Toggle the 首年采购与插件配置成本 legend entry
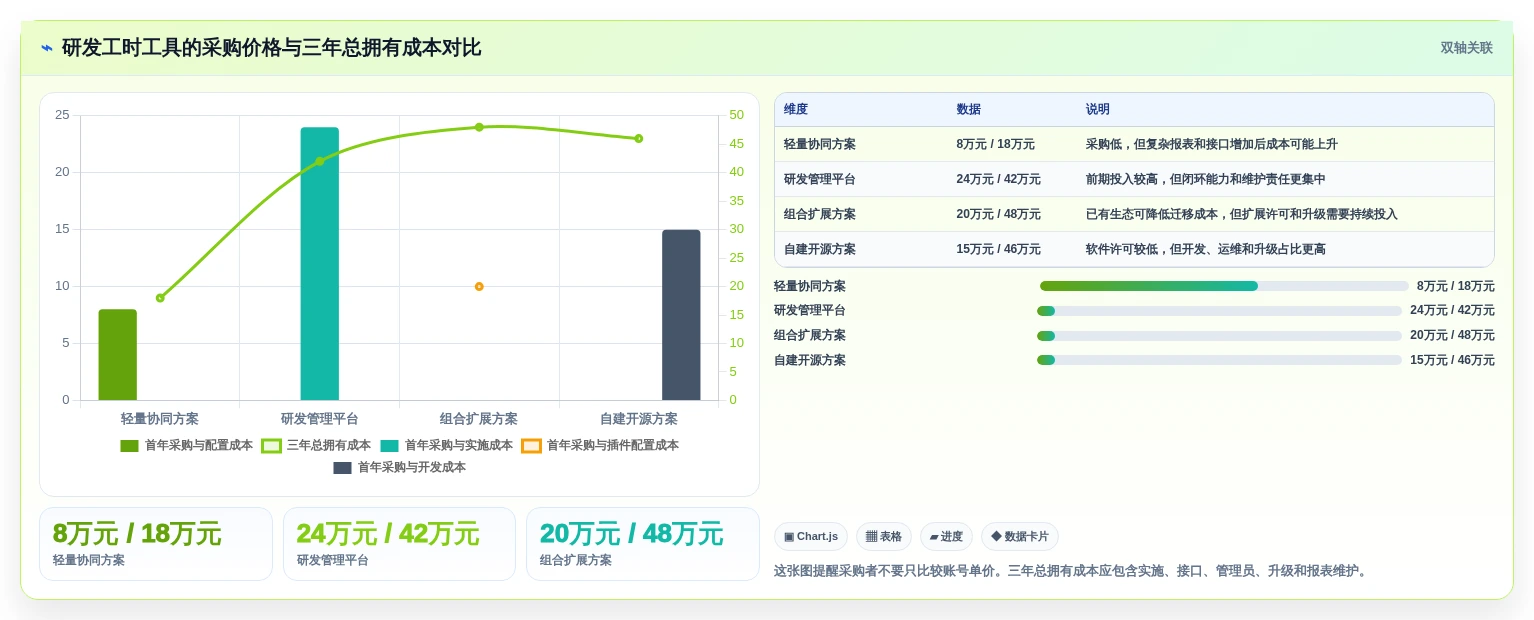This screenshot has width=1534, height=620. click(x=600, y=446)
